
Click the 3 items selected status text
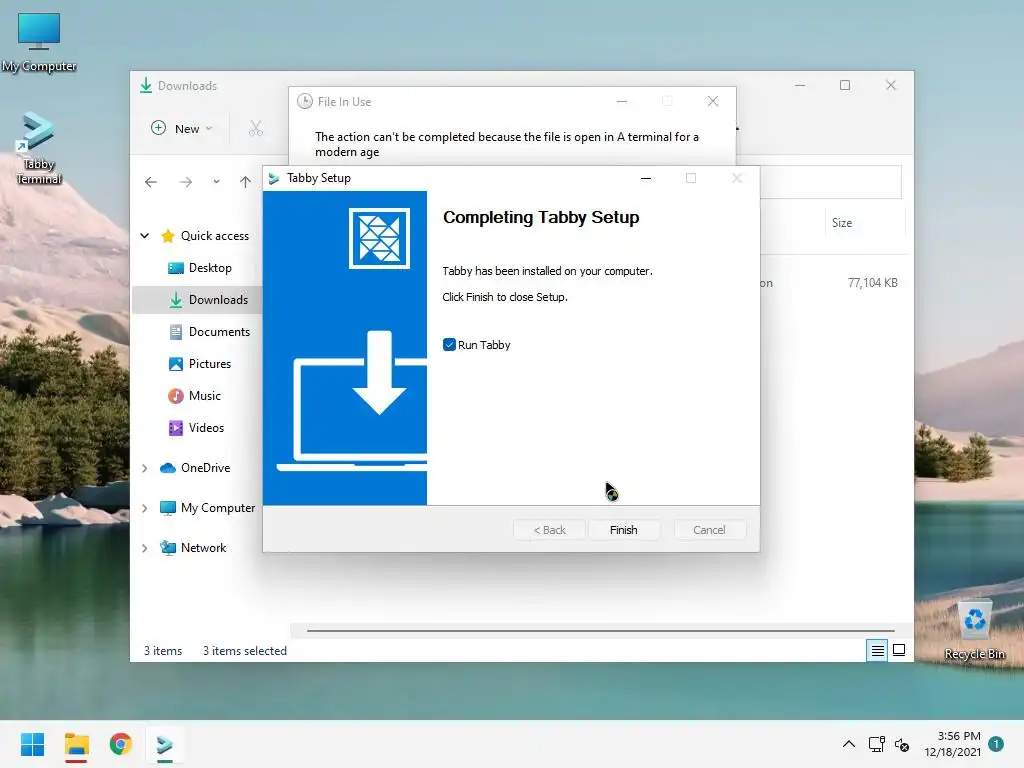[x=245, y=651]
